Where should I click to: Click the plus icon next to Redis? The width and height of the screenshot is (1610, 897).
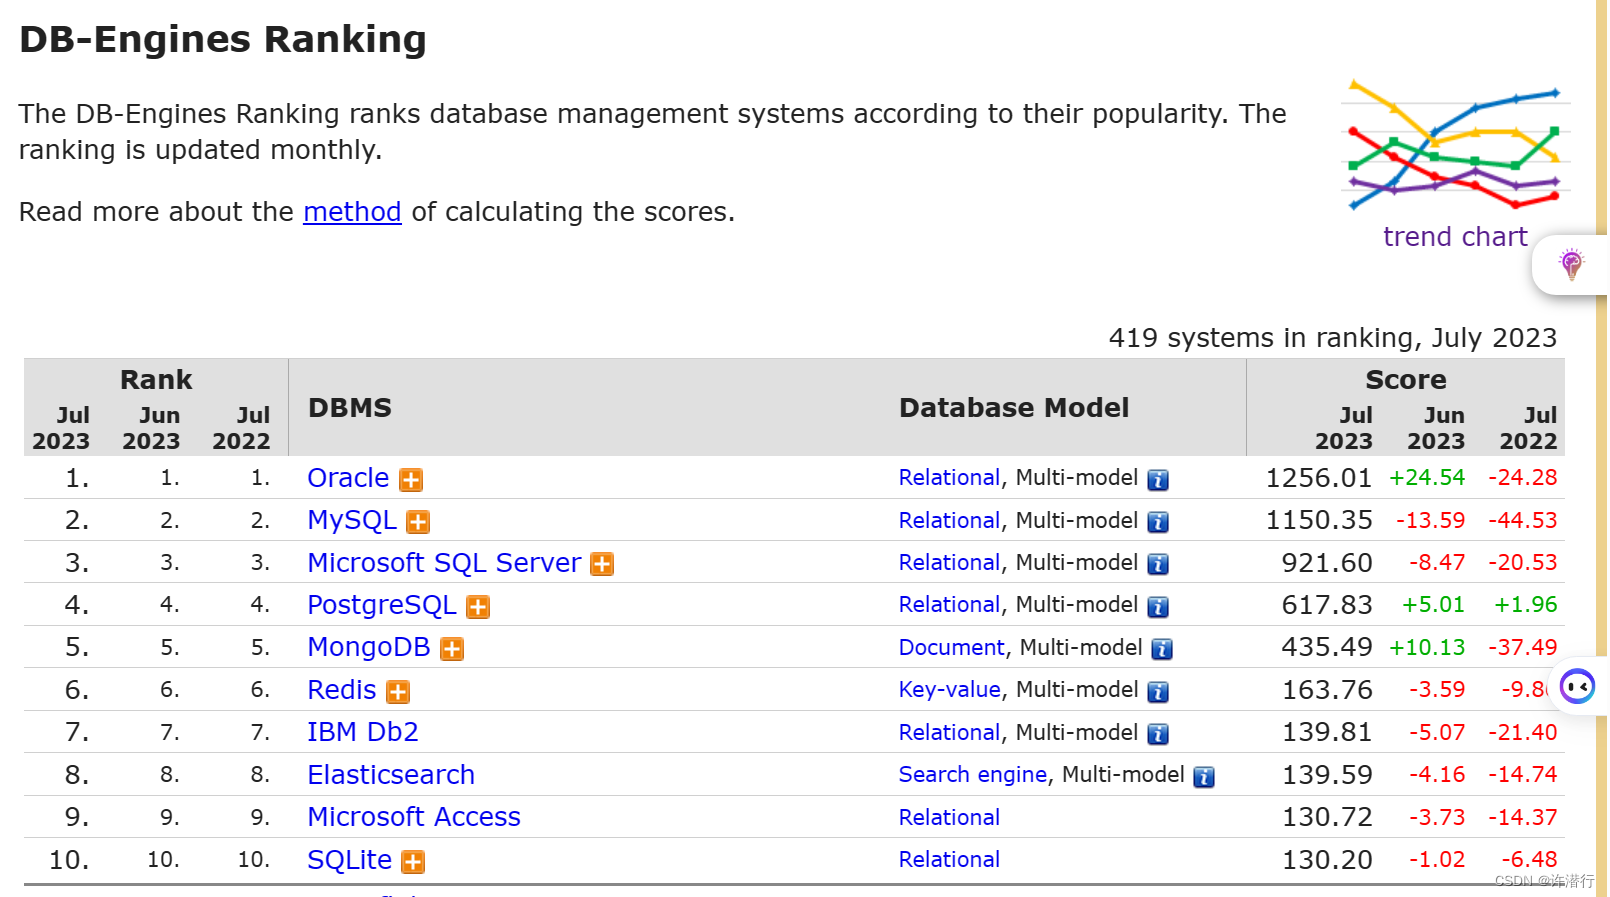click(398, 692)
